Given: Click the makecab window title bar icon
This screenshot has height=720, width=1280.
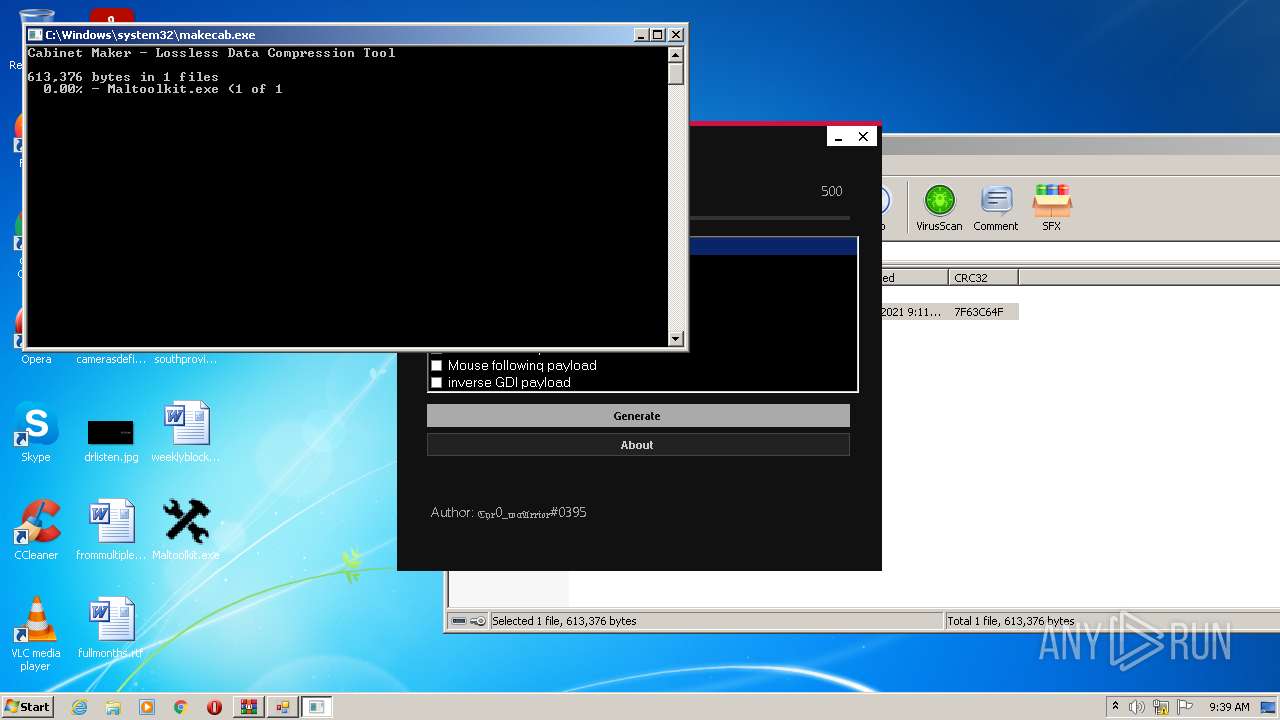Looking at the screenshot, I should [x=36, y=35].
